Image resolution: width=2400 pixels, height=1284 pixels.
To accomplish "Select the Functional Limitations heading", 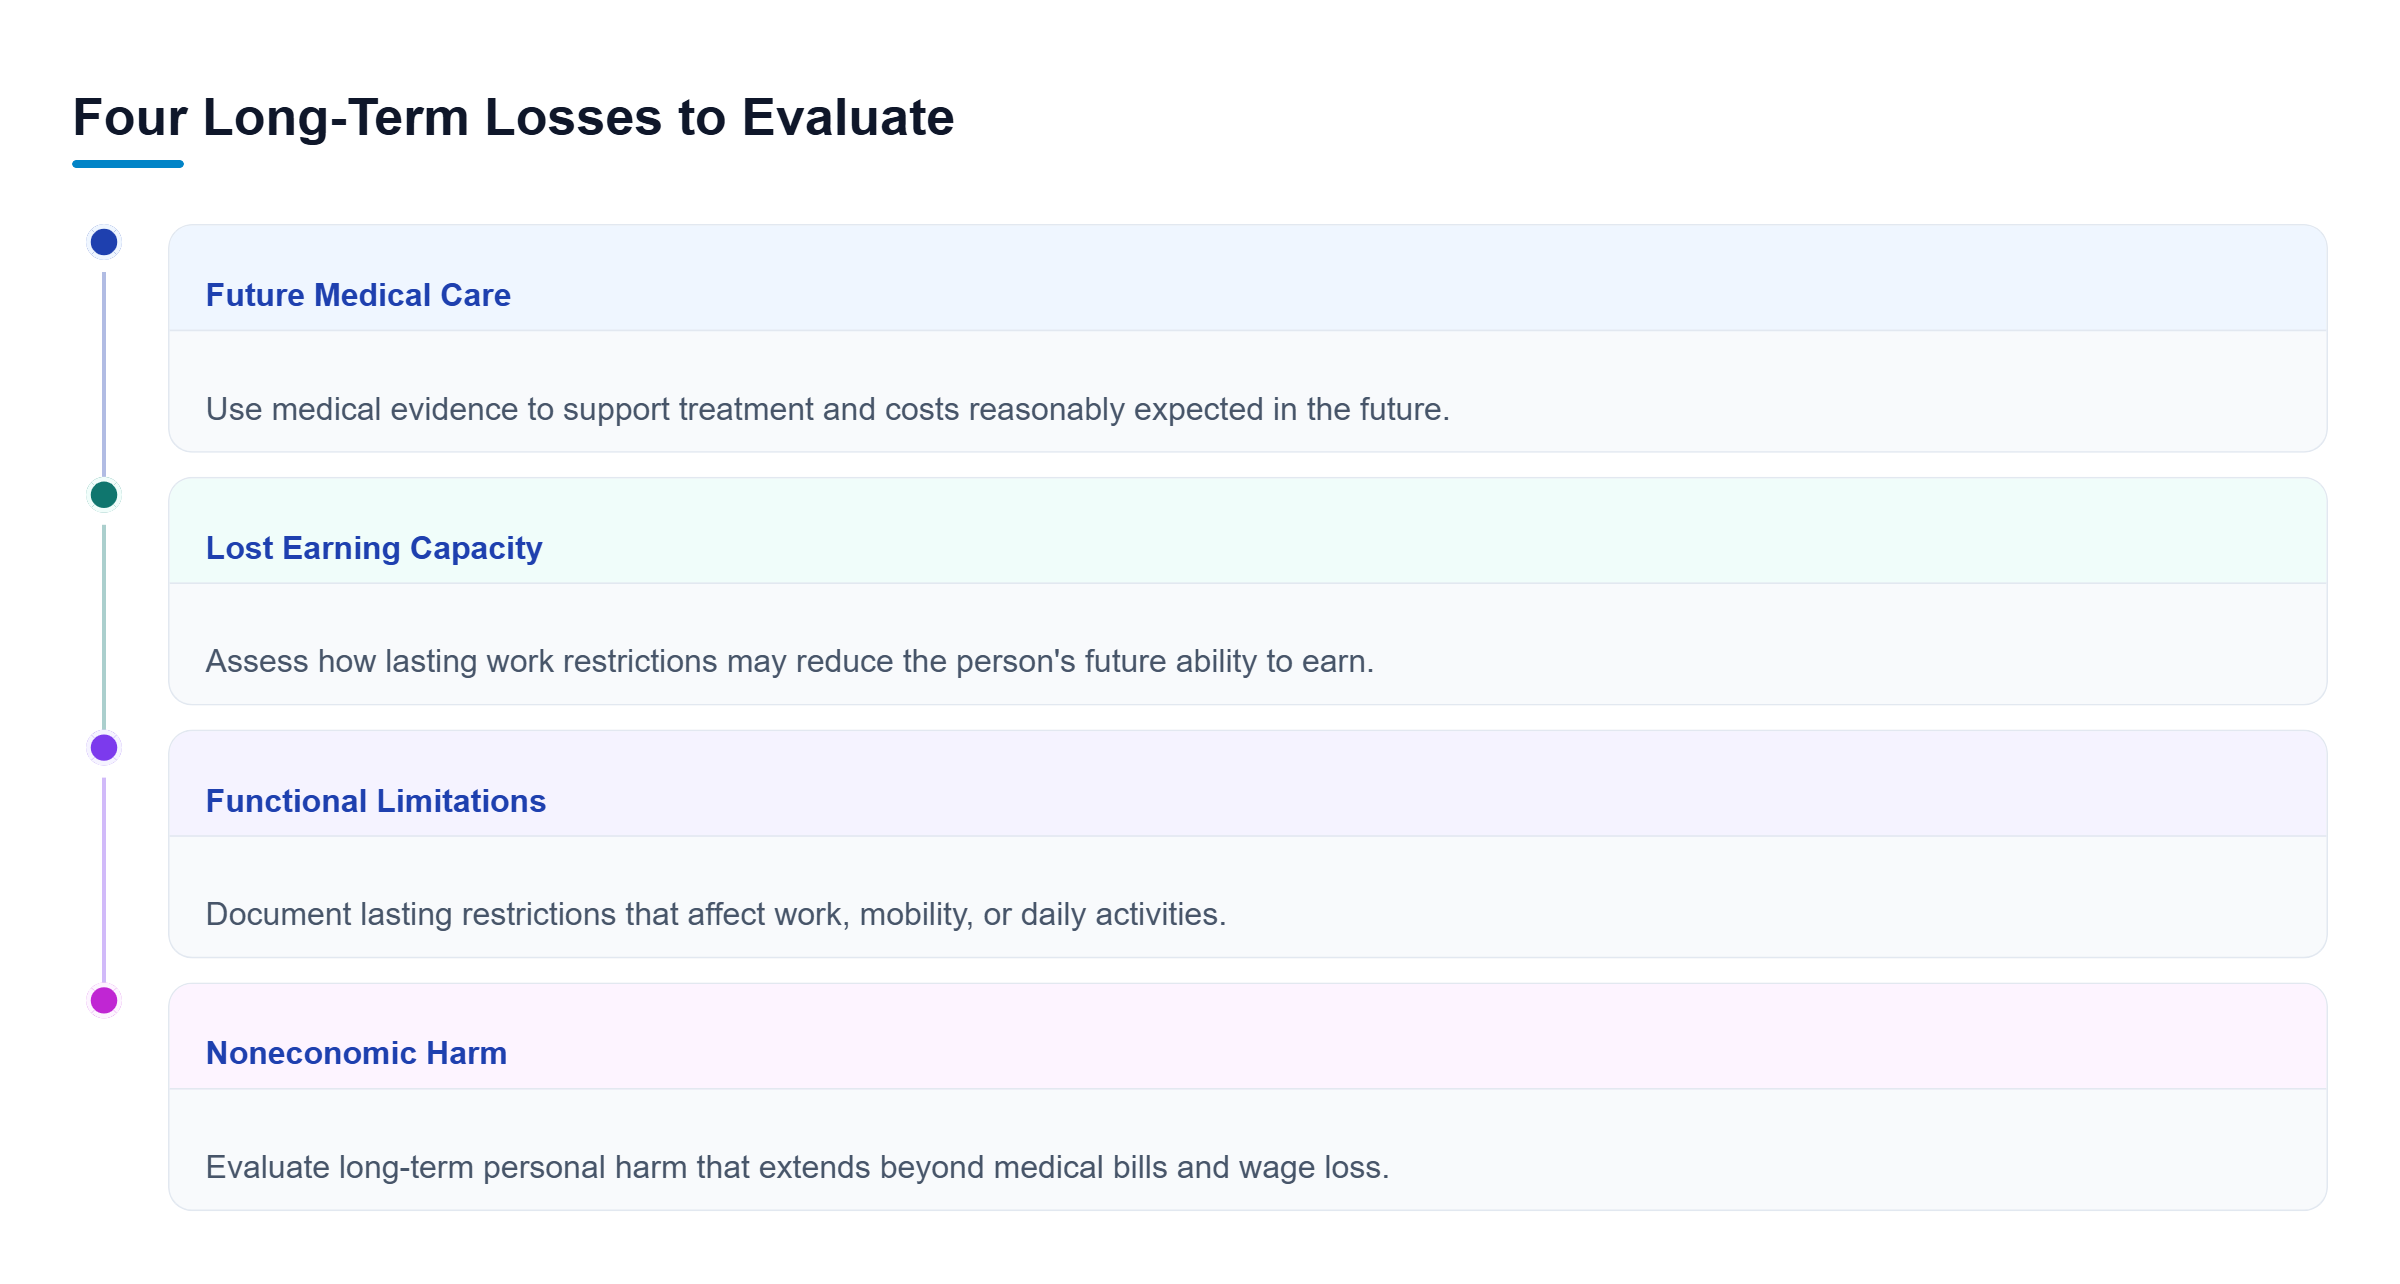I will coord(376,801).
